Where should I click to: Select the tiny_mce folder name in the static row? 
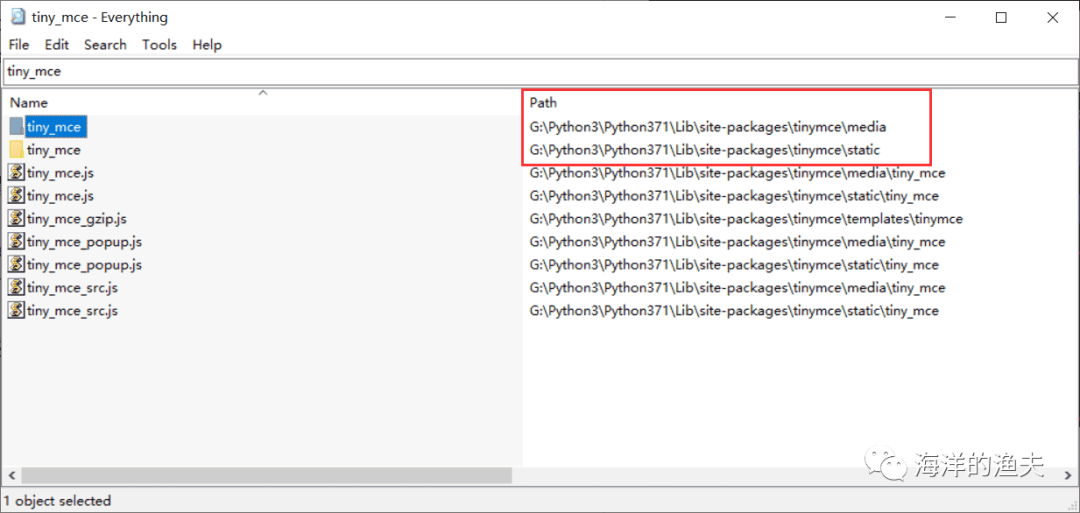[54, 149]
